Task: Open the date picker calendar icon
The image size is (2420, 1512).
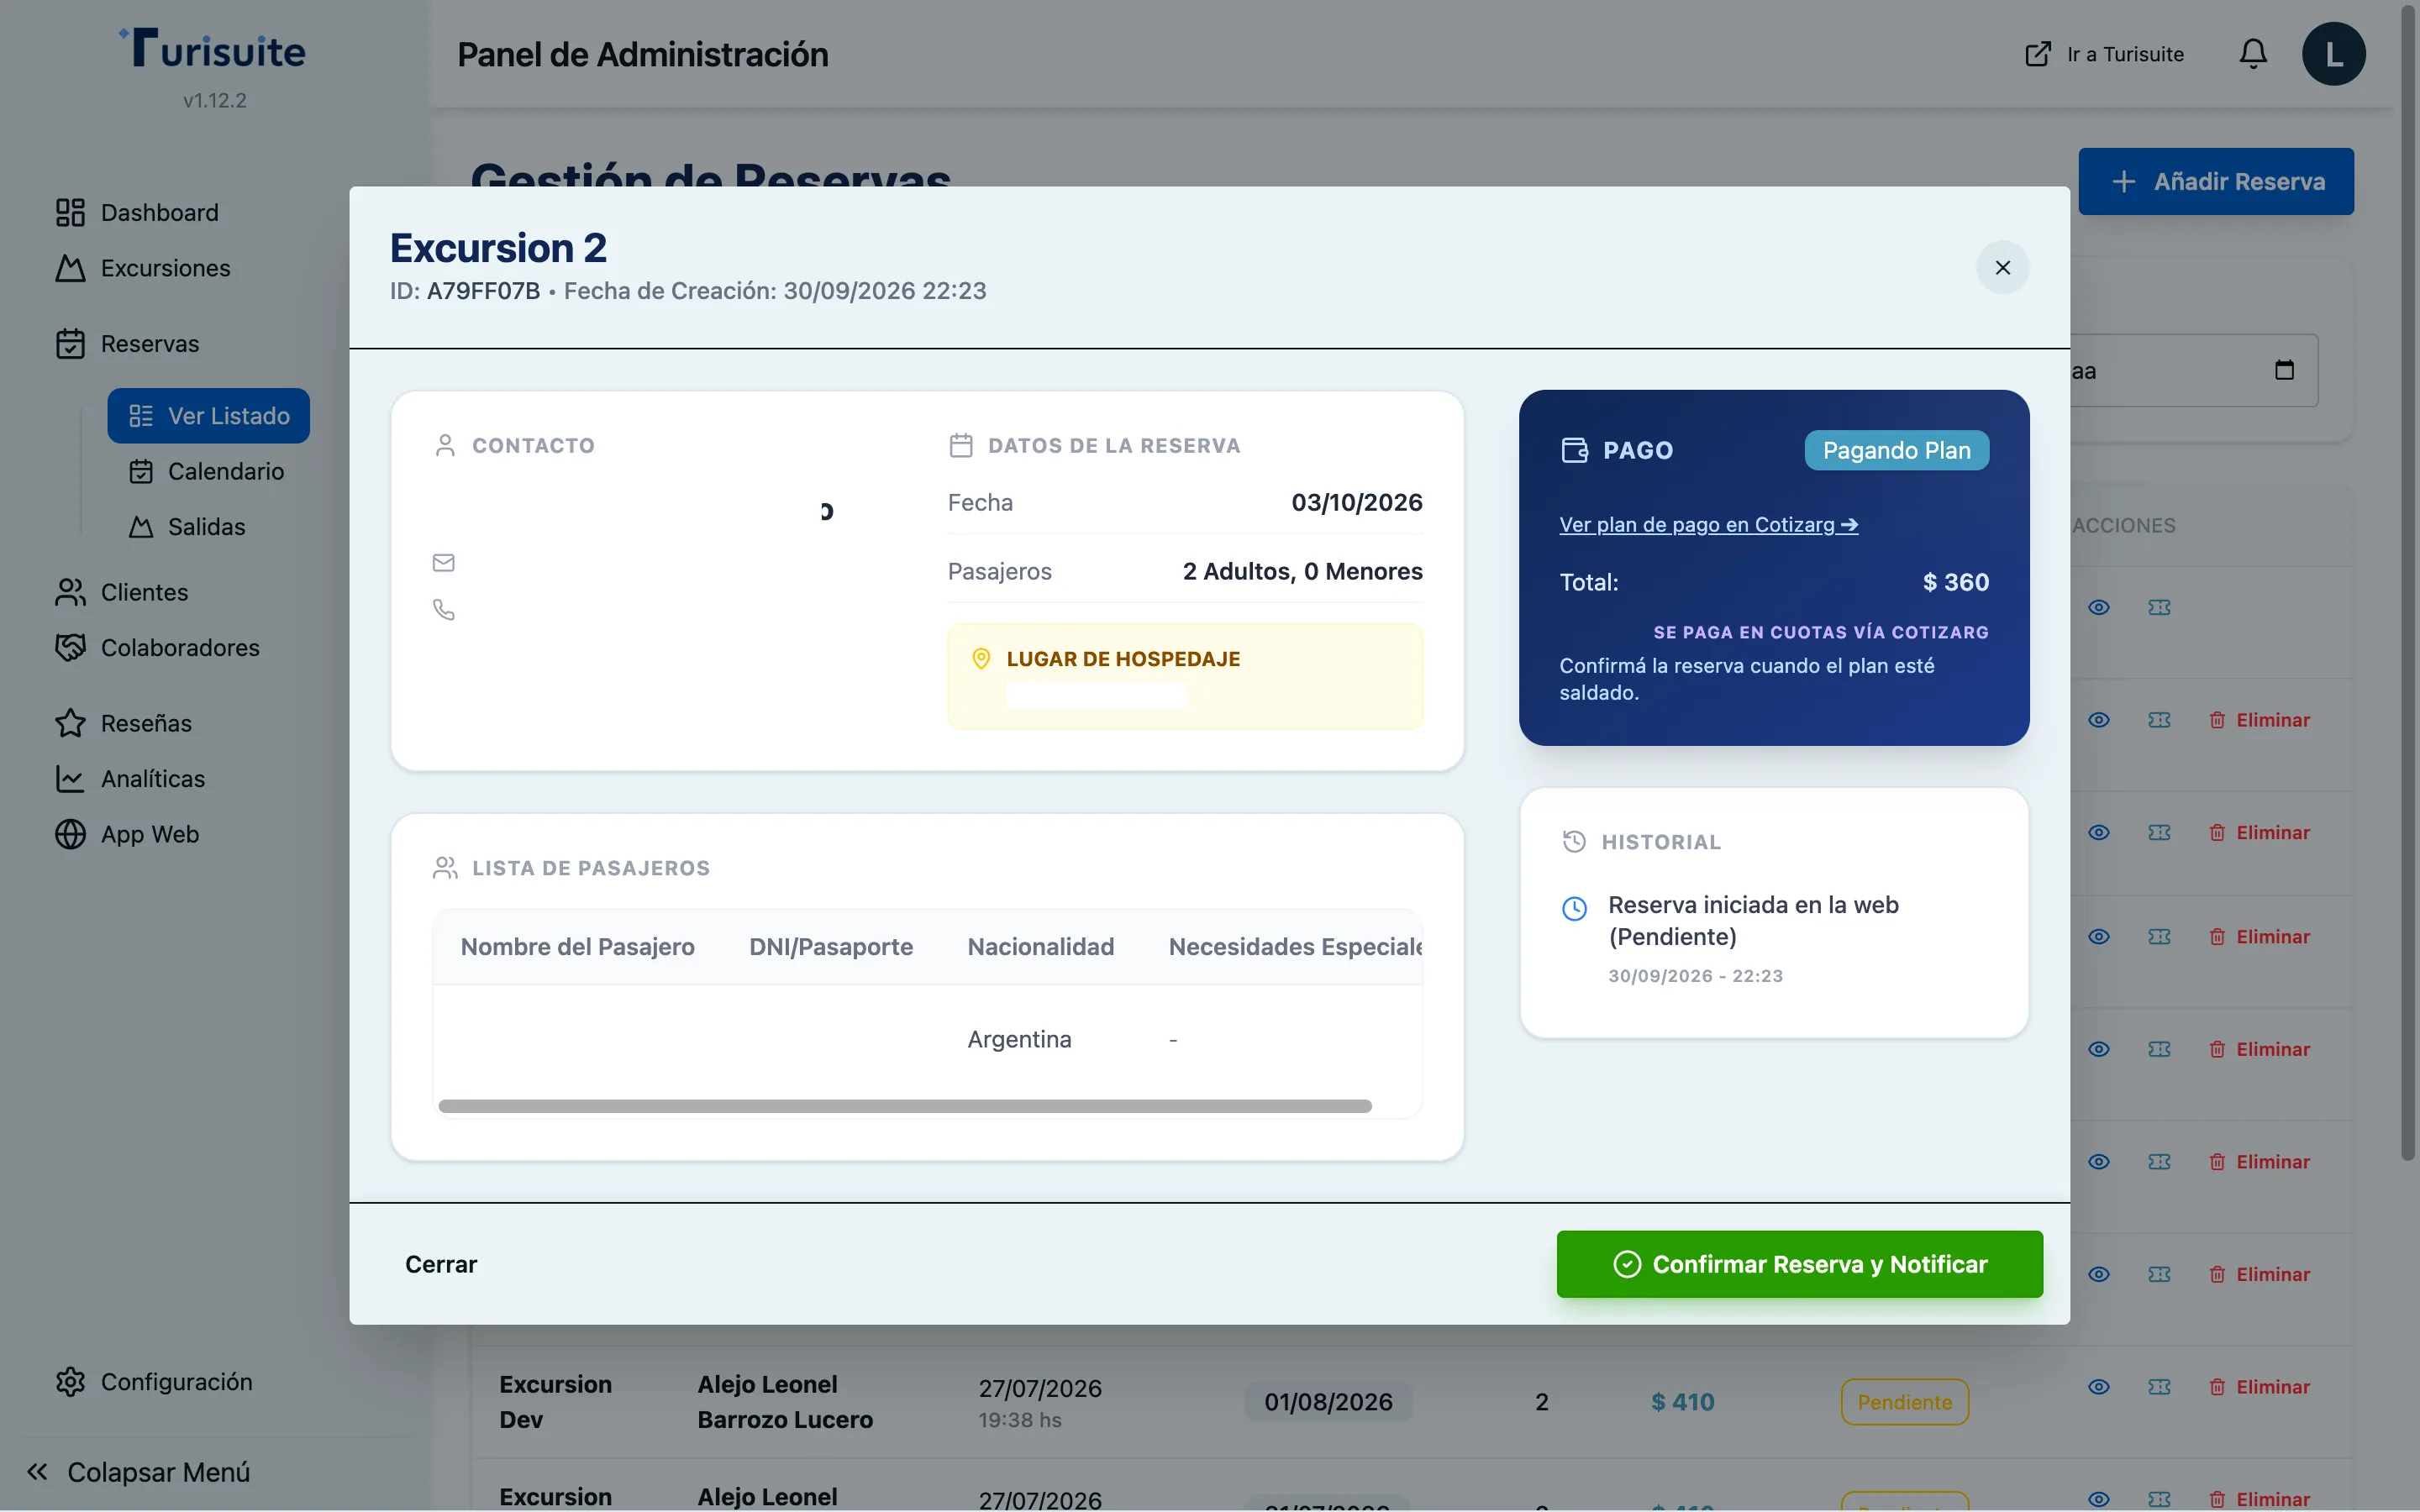Action: click(x=2285, y=370)
